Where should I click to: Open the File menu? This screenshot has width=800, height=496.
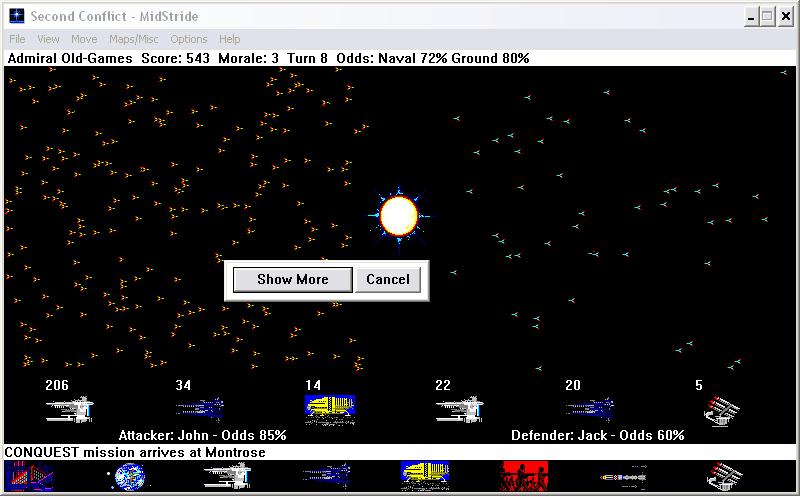[17, 39]
